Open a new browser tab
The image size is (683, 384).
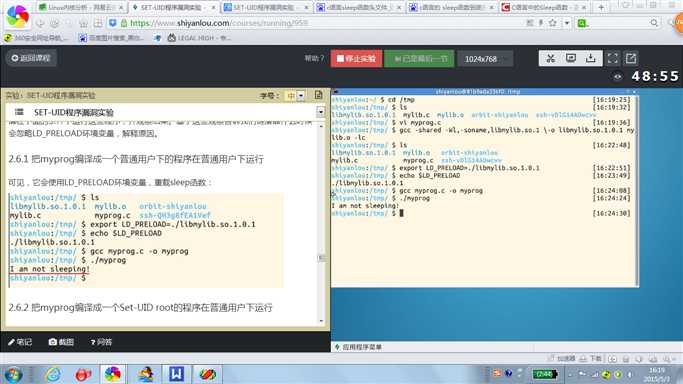pos(601,7)
